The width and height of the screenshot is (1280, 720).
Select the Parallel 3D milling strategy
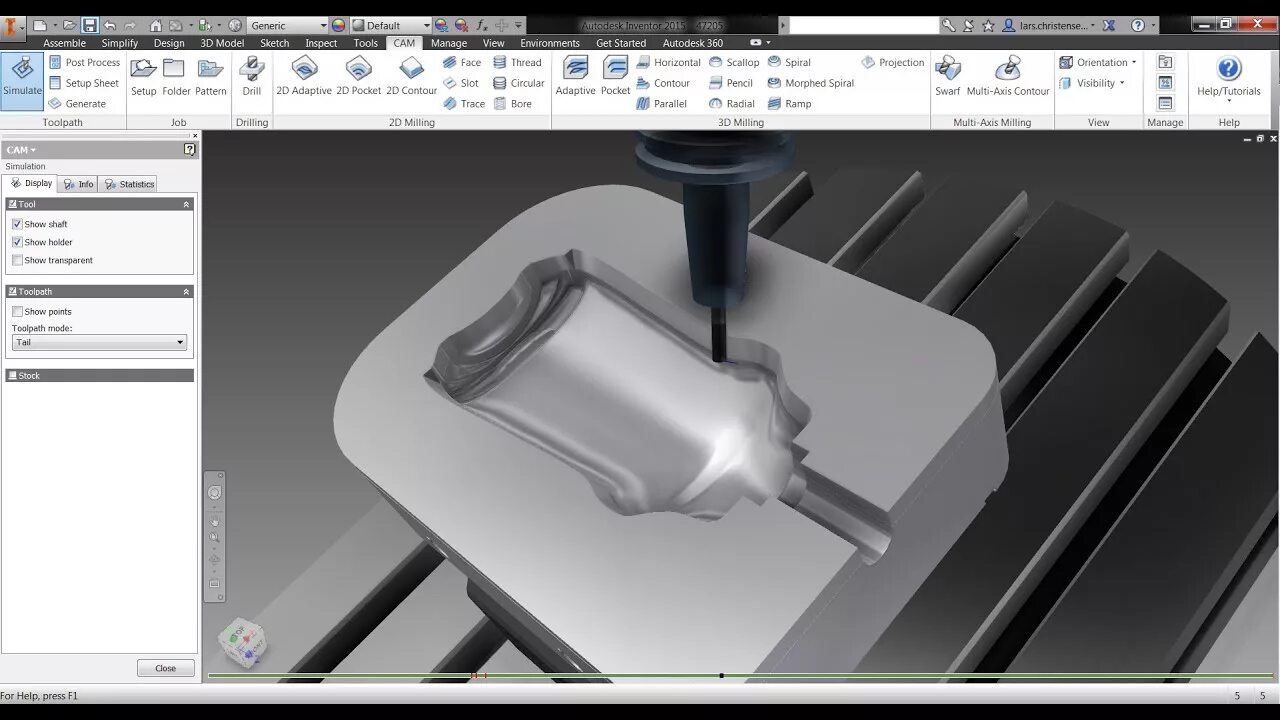pyautogui.click(x=661, y=104)
